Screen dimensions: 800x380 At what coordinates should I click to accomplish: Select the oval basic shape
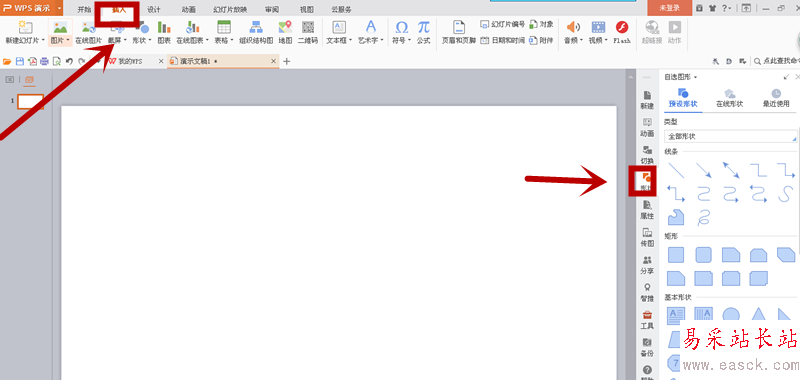731,315
